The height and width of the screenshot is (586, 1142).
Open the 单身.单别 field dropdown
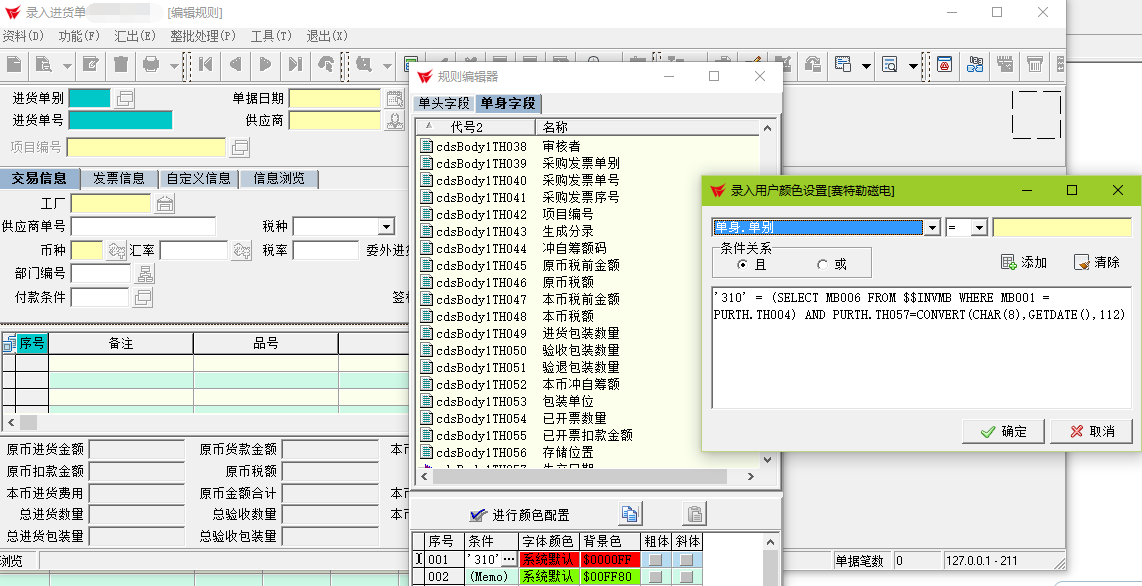[932, 228]
